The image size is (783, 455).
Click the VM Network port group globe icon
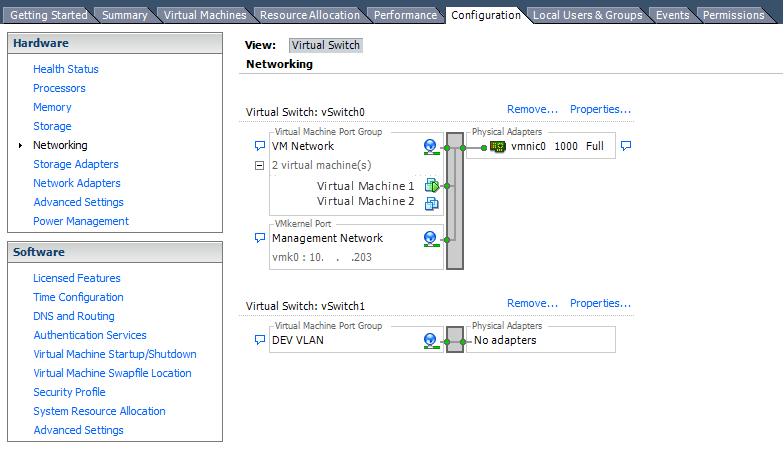[x=430, y=147]
